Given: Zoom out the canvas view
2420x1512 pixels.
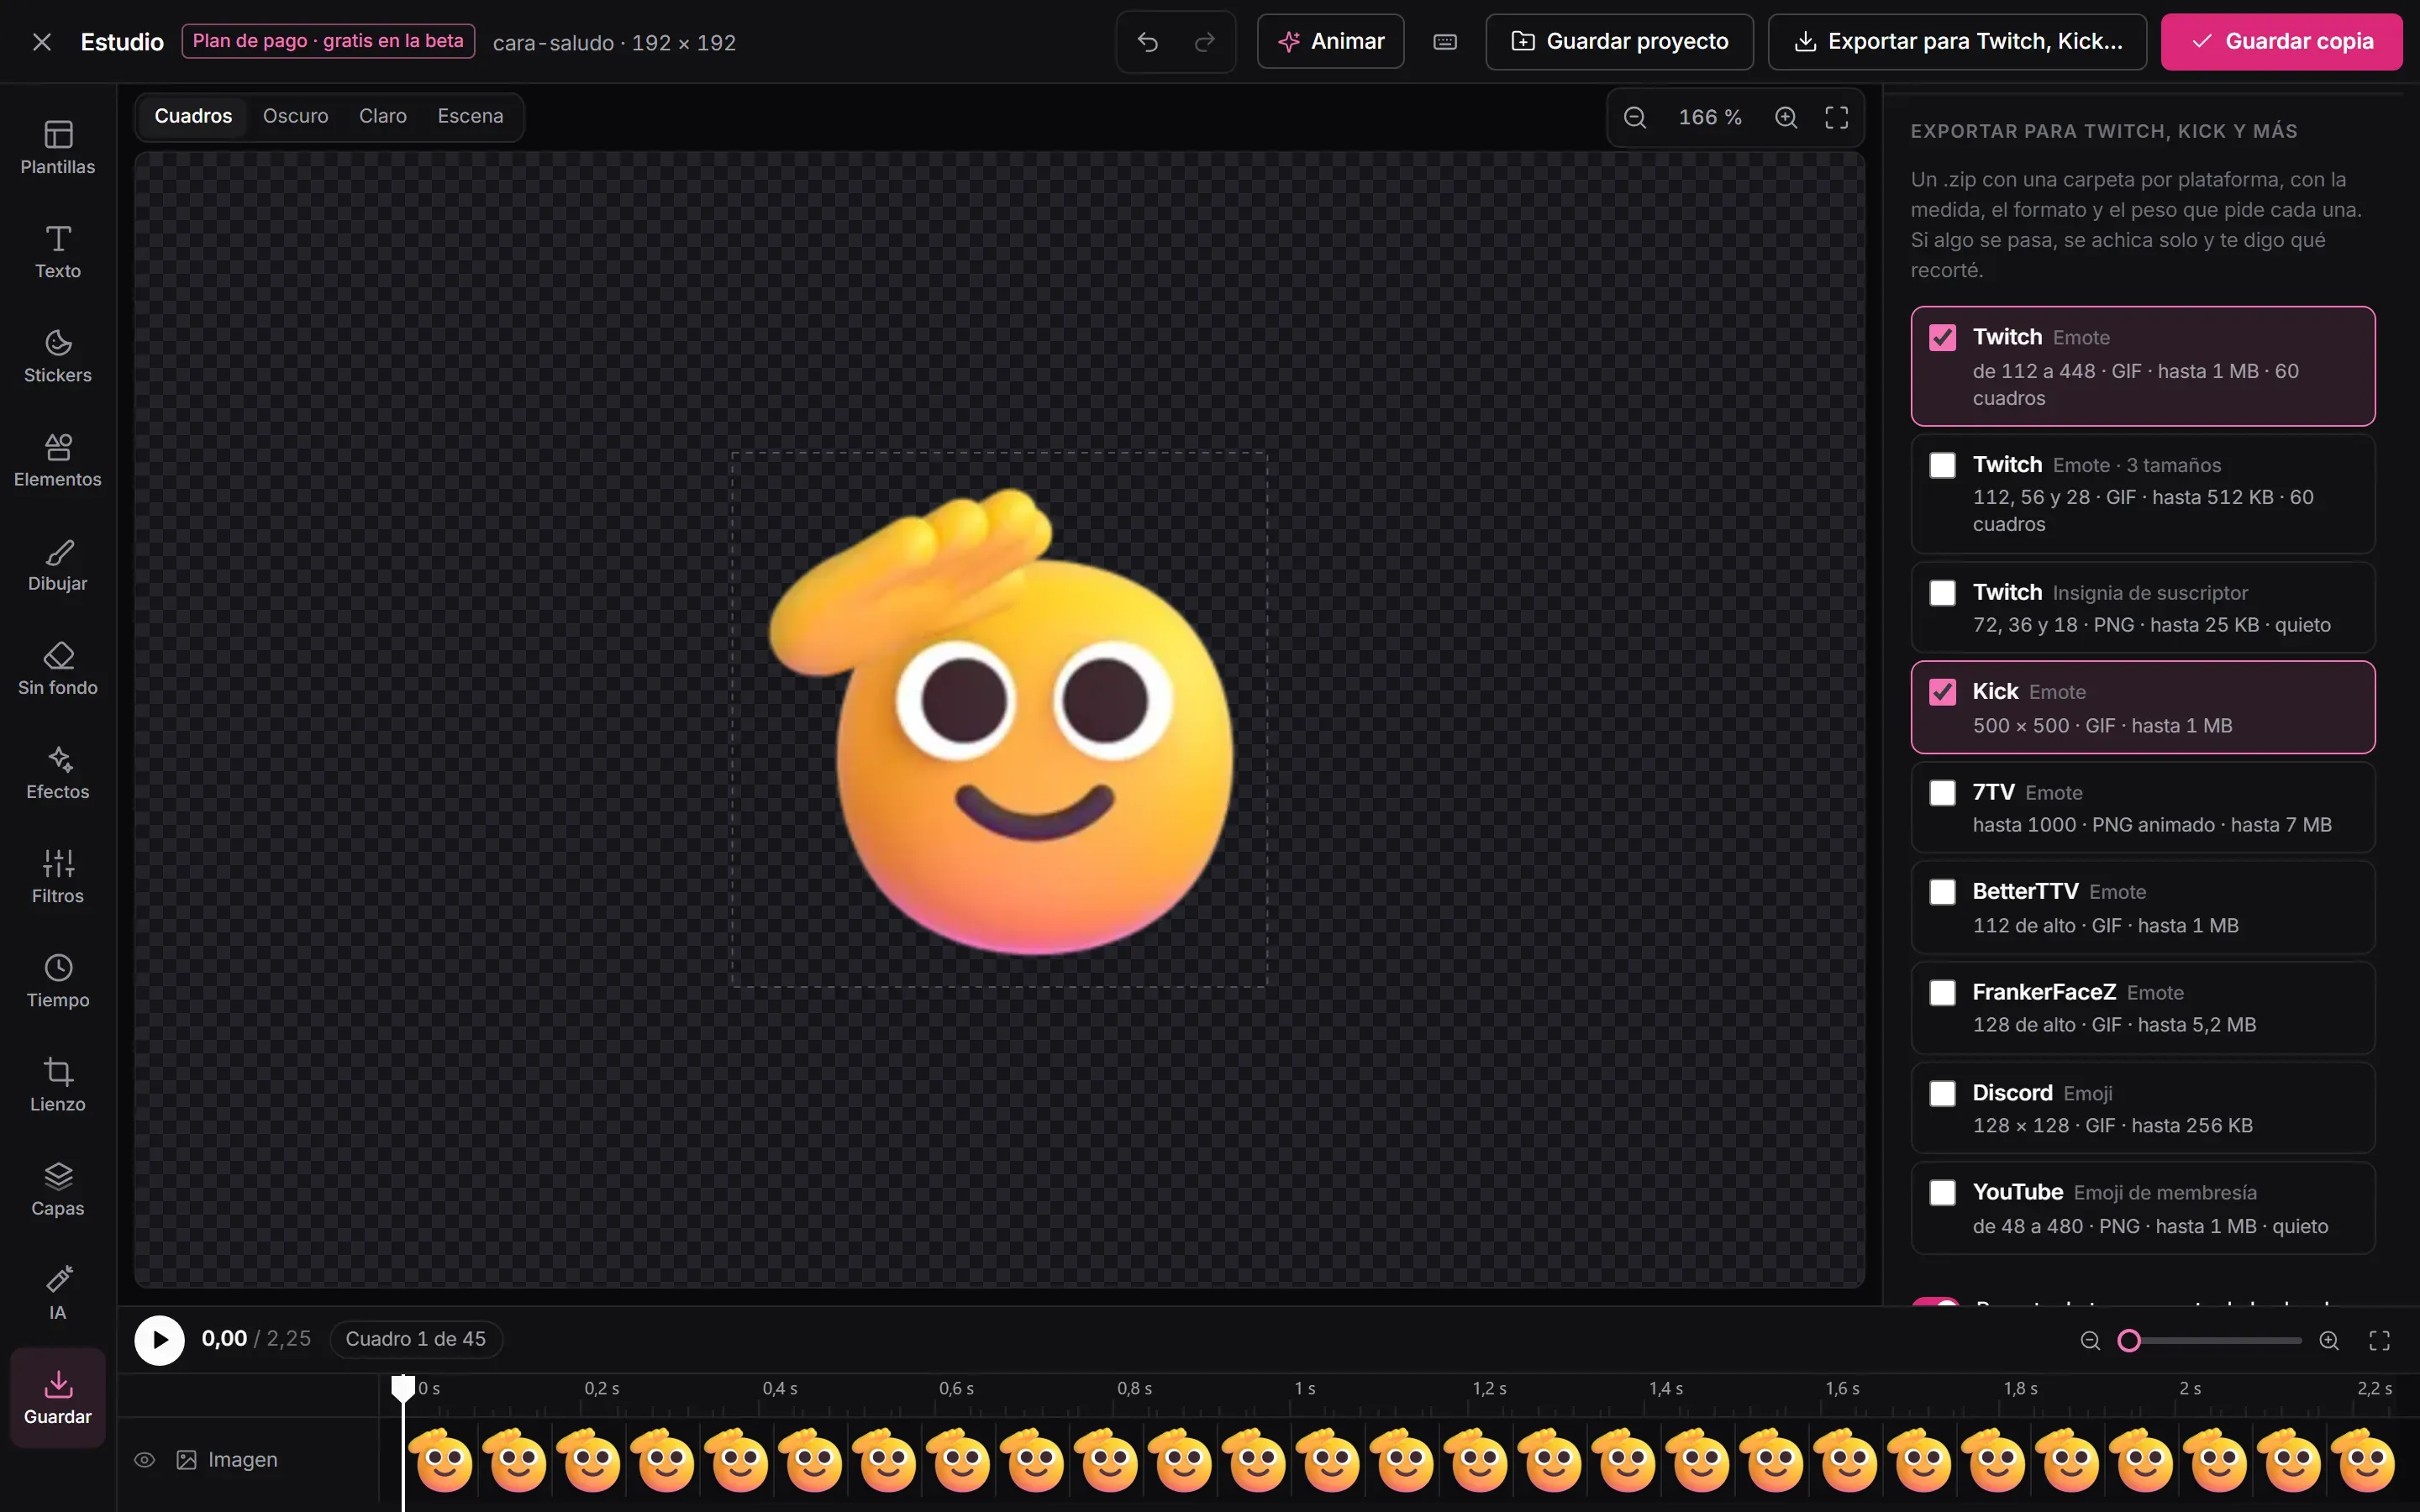Looking at the screenshot, I should click(1635, 117).
